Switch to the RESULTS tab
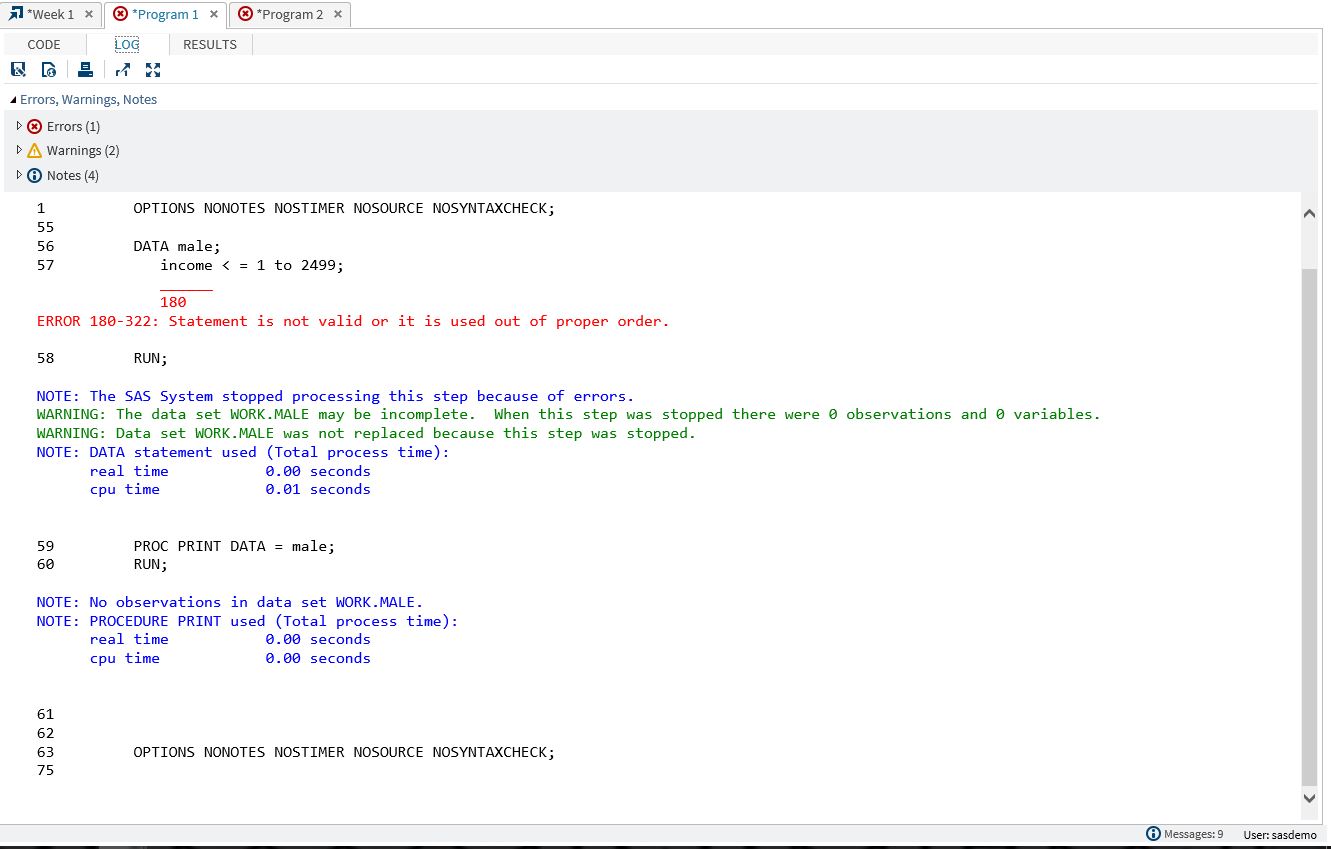The height and width of the screenshot is (849, 1331). 210,44
